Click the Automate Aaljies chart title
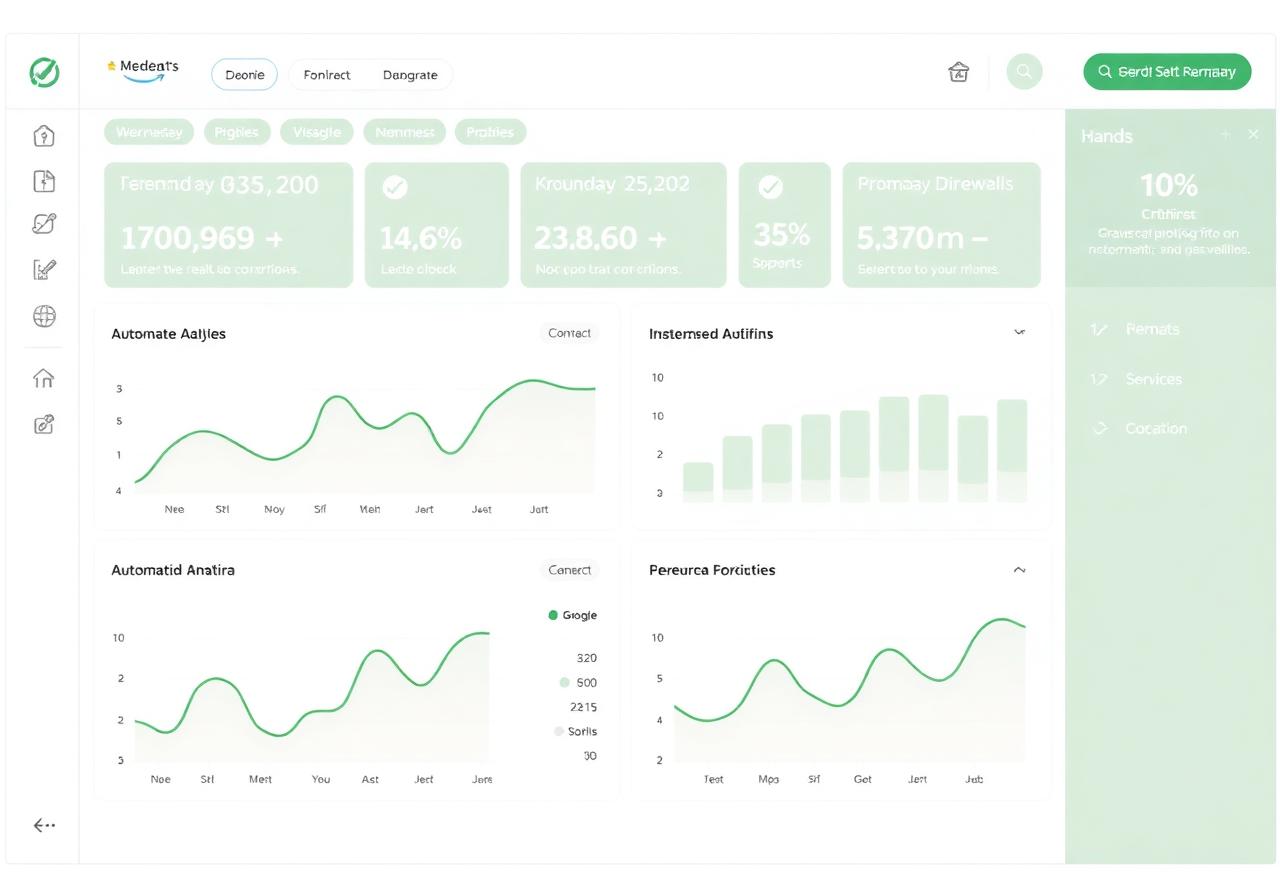1280x896 pixels. coord(168,334)
